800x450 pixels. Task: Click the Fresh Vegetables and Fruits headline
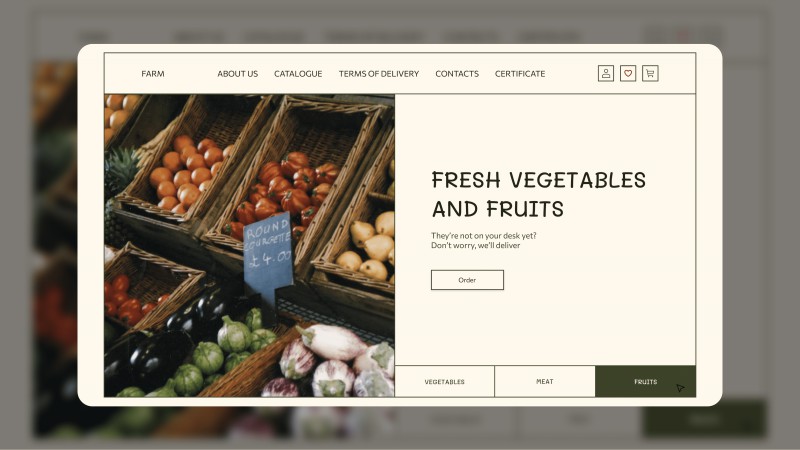tap(538, 194)
